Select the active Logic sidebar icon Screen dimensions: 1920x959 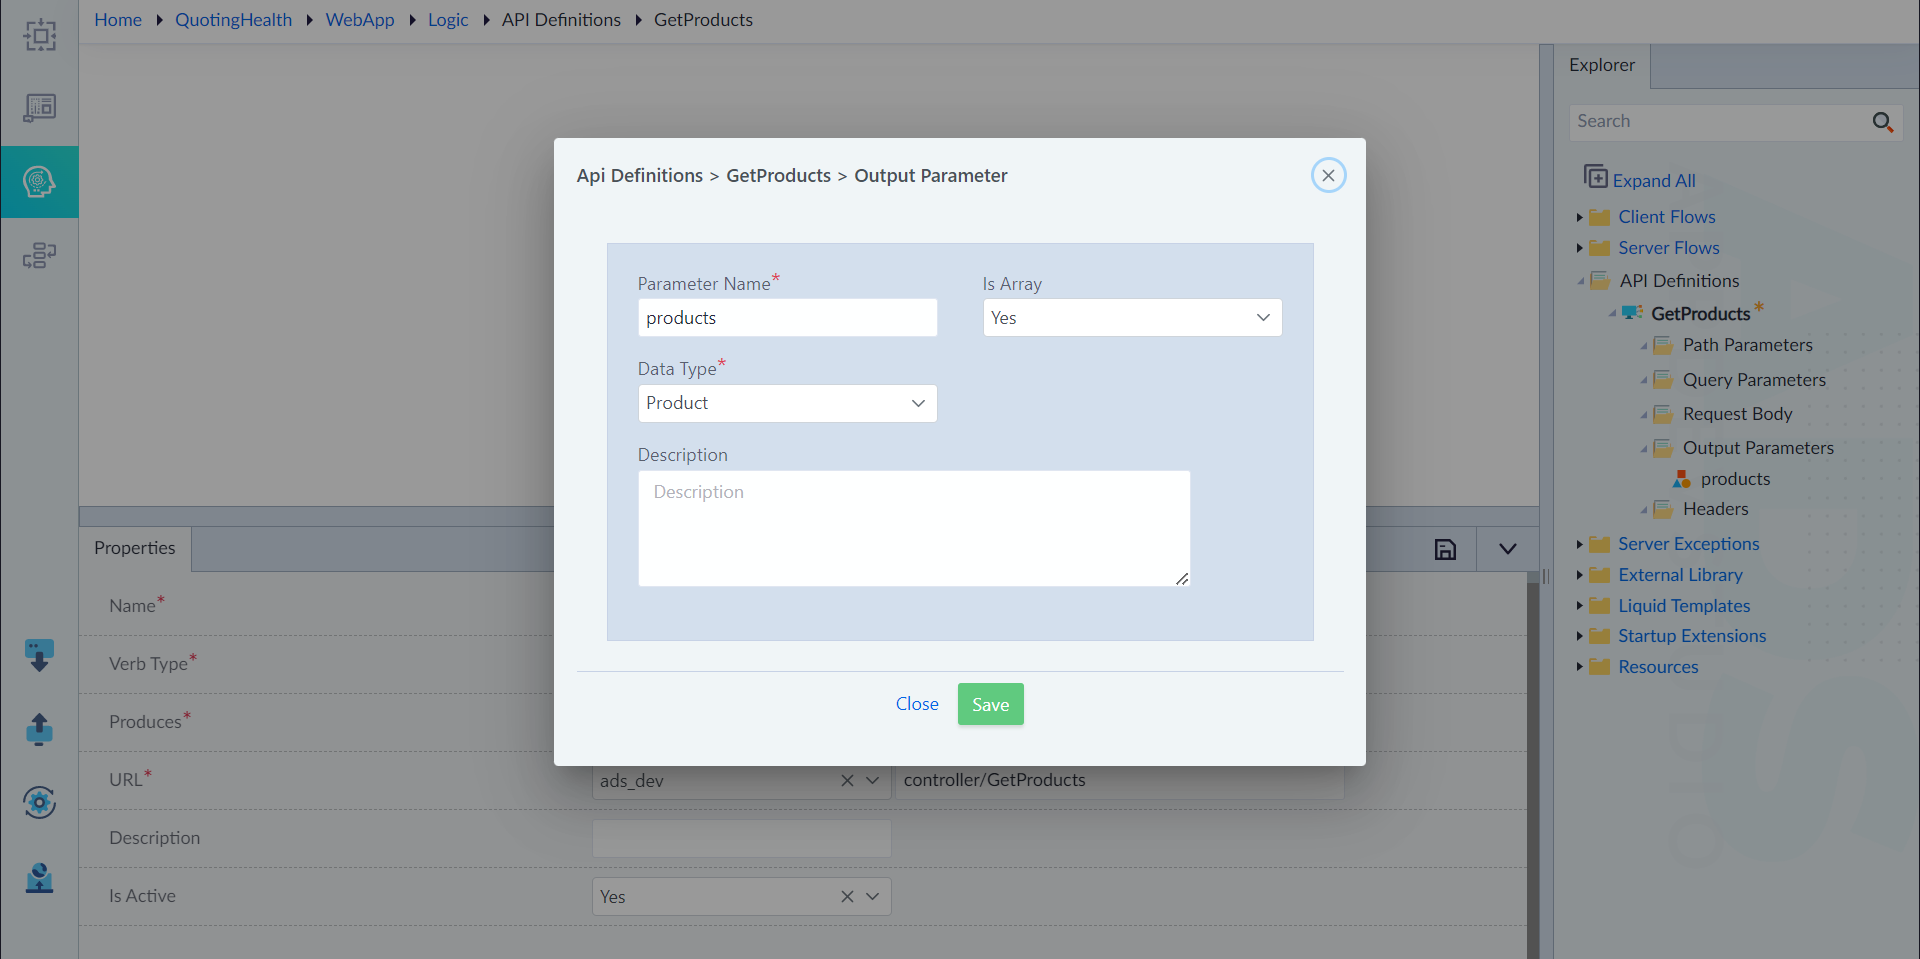pyautogui.click(x=39, y=182)
